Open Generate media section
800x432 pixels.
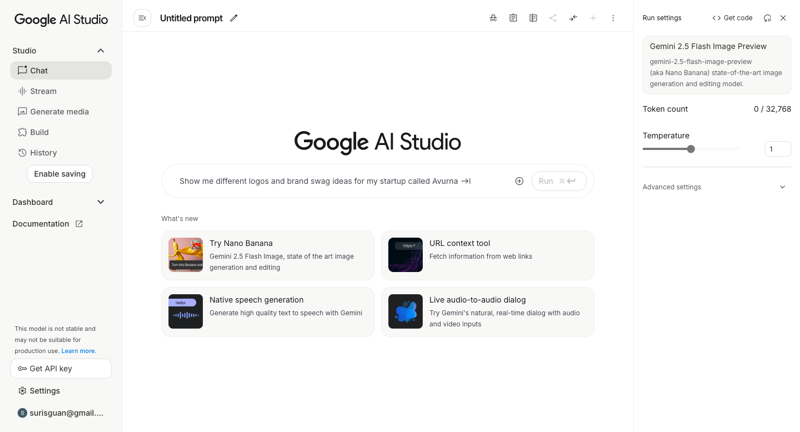61,111
